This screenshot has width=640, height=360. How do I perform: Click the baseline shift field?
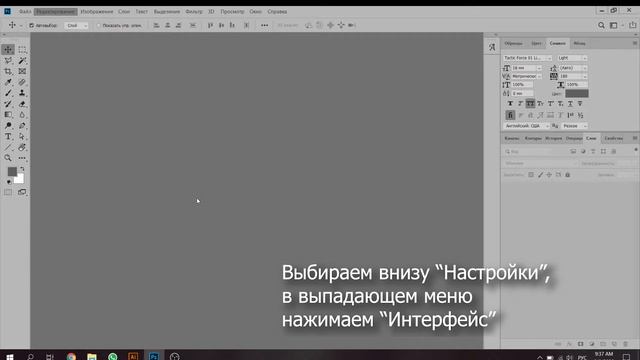522,93
